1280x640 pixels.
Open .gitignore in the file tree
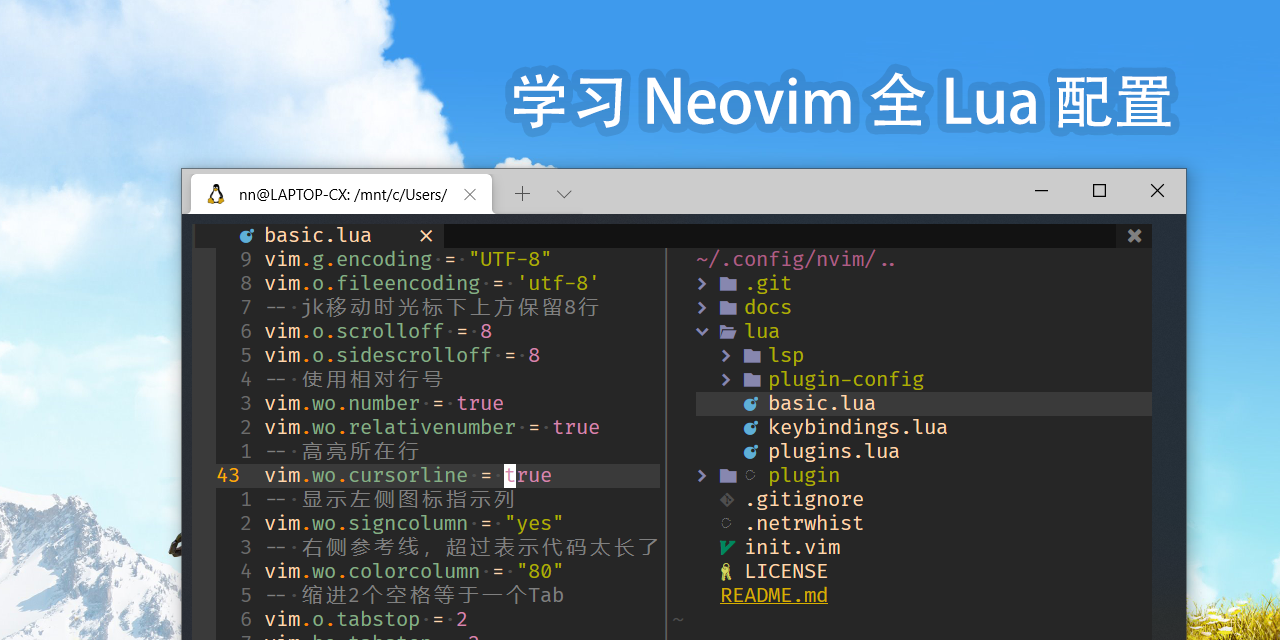804,500
